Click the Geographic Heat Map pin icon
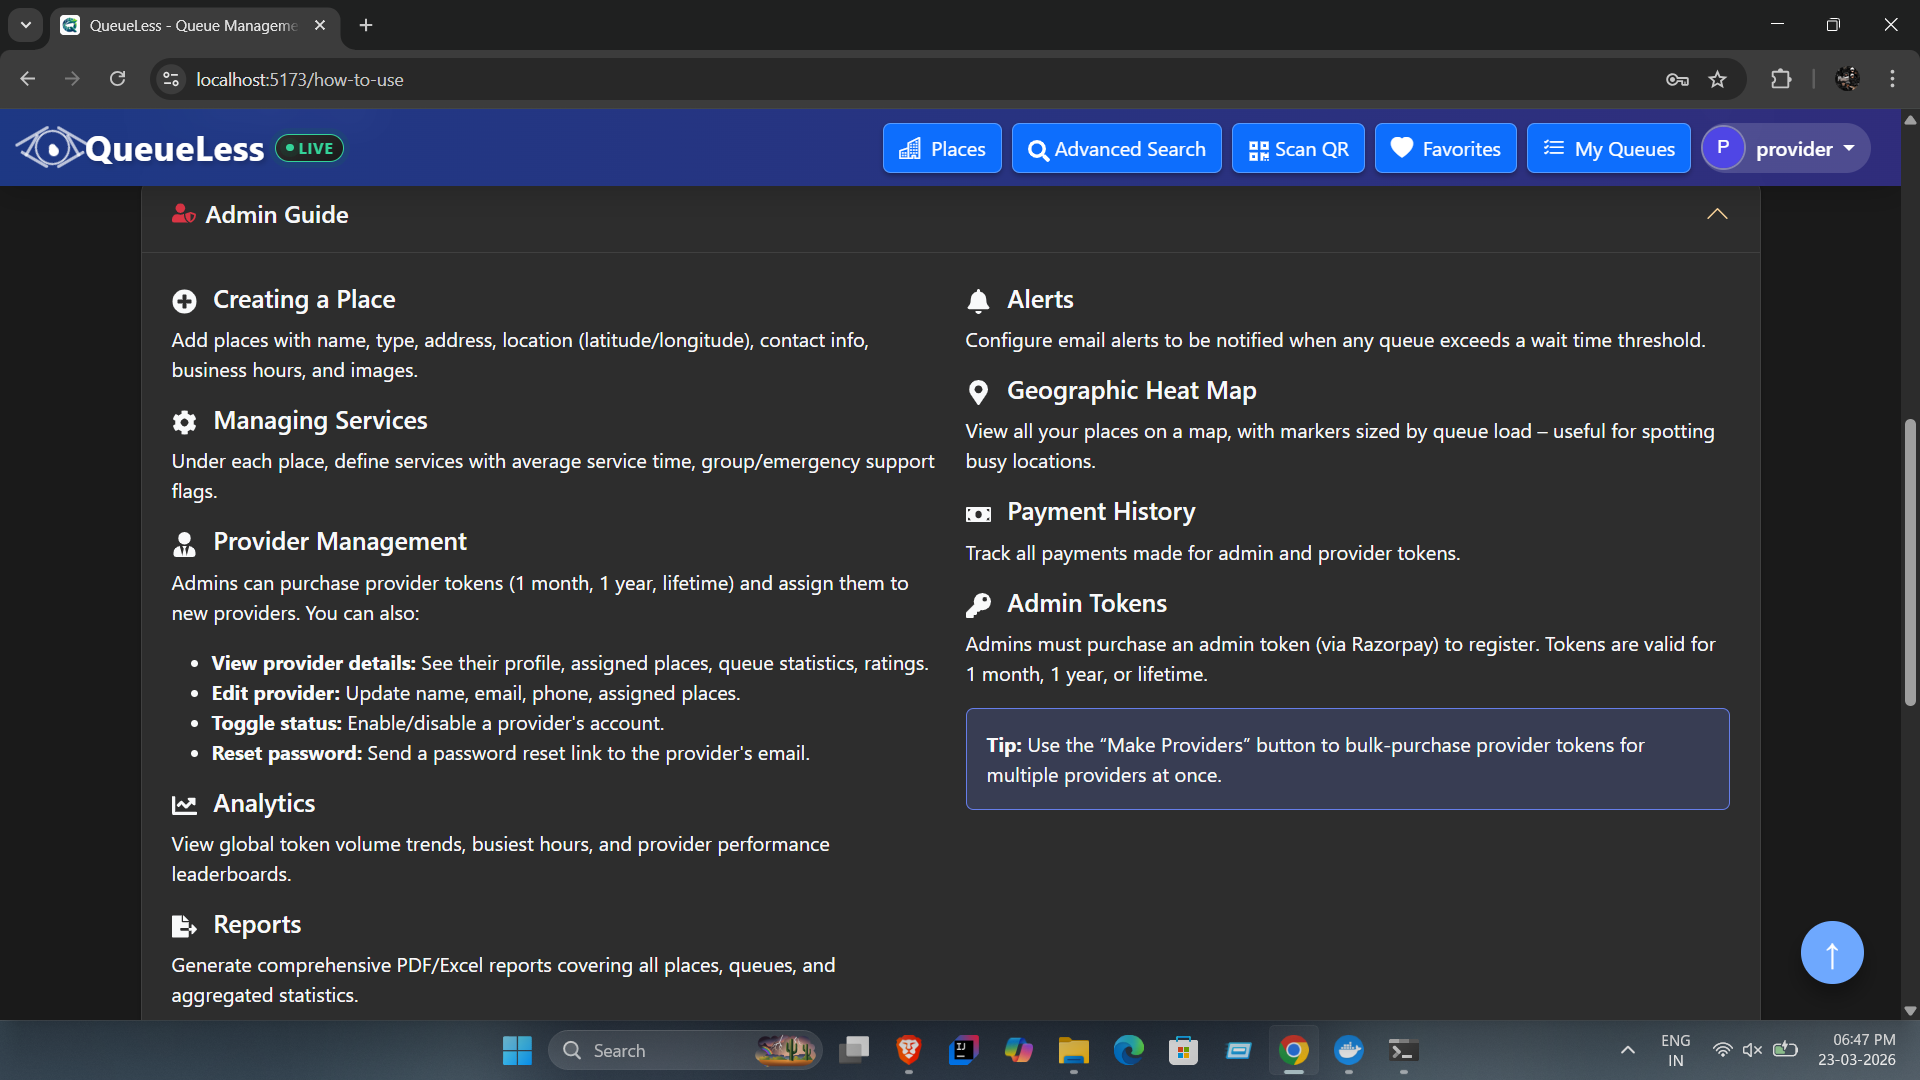The height and width of the screenshot is (1080, 1920). [978, 392]
